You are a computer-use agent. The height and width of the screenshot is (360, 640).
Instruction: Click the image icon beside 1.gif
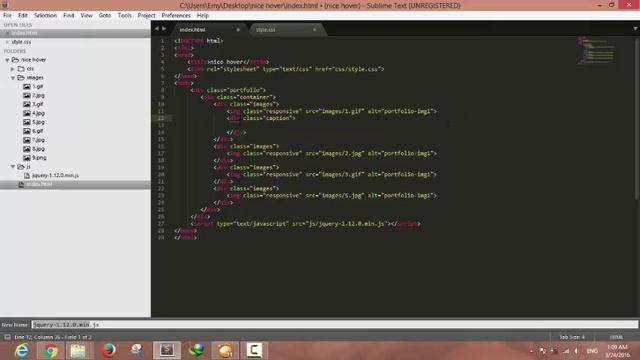(27, 87)
